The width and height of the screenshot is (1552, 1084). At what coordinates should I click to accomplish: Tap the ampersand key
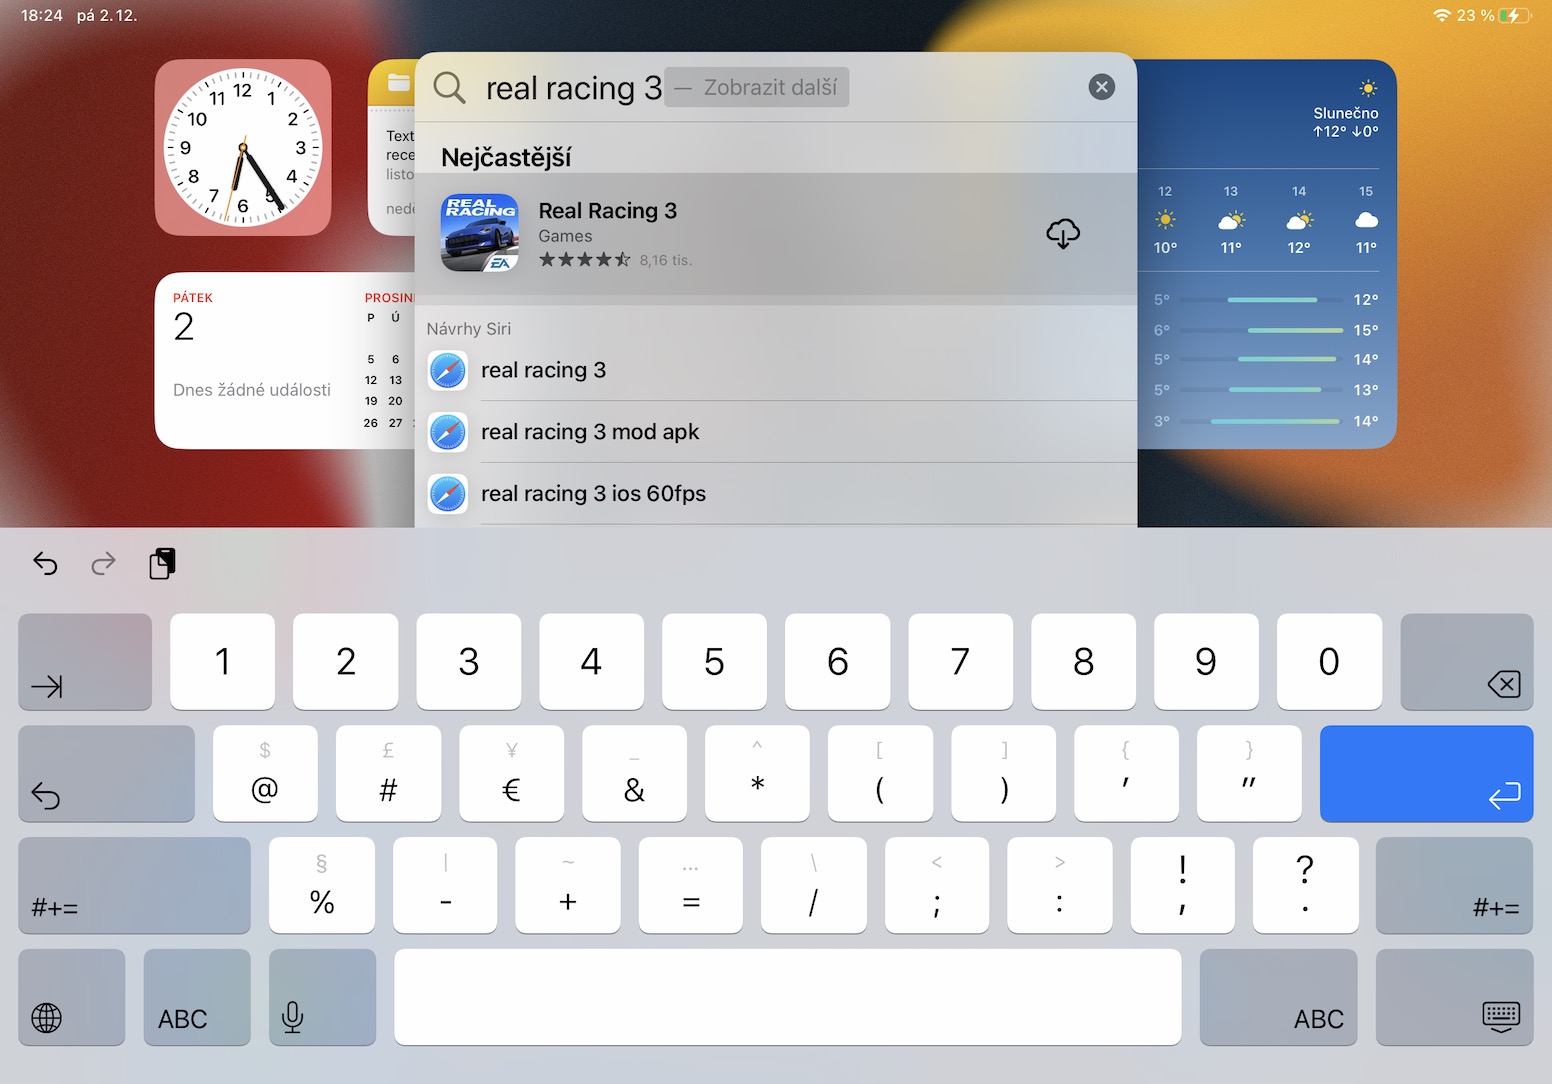[x=634, y=774]
